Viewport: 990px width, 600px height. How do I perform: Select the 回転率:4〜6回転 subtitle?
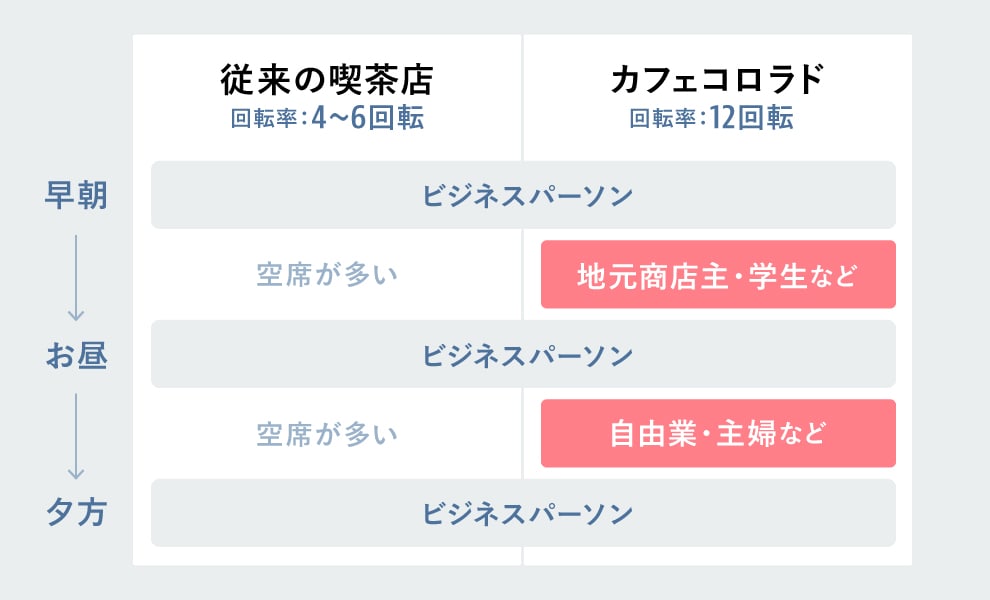tap(327, 119)
